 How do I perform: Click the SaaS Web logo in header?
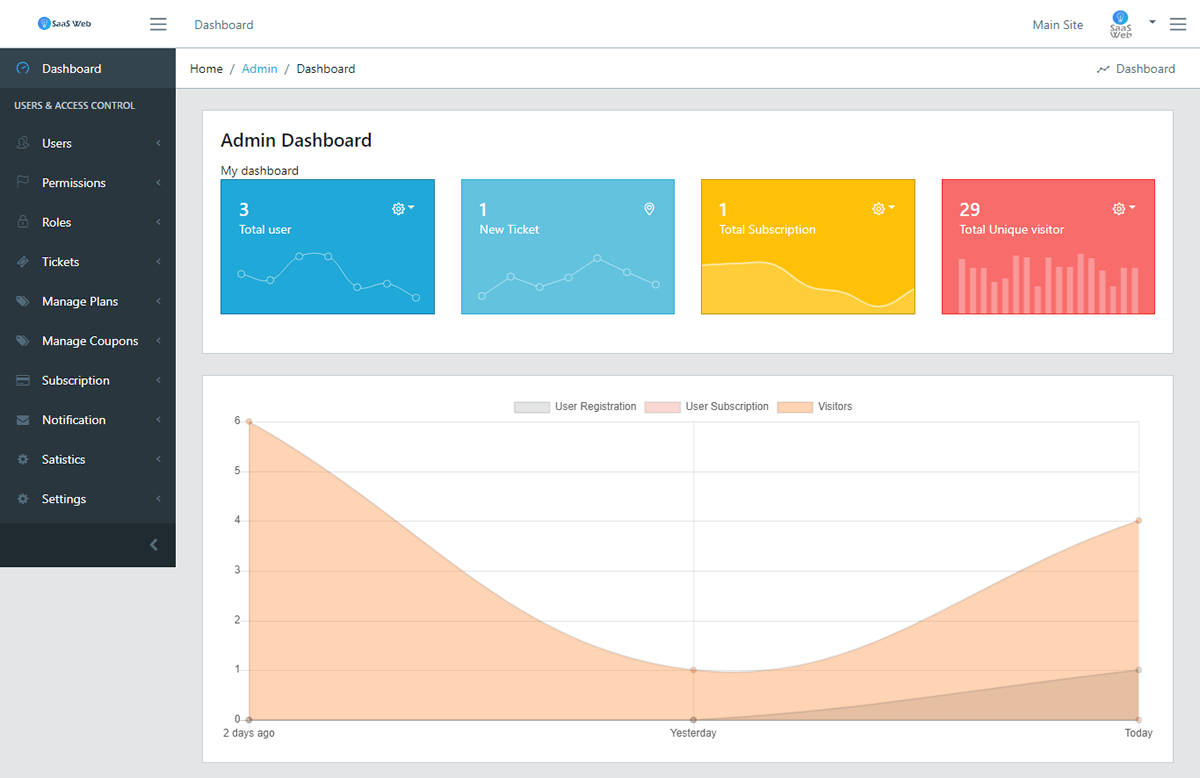point(64,23)
